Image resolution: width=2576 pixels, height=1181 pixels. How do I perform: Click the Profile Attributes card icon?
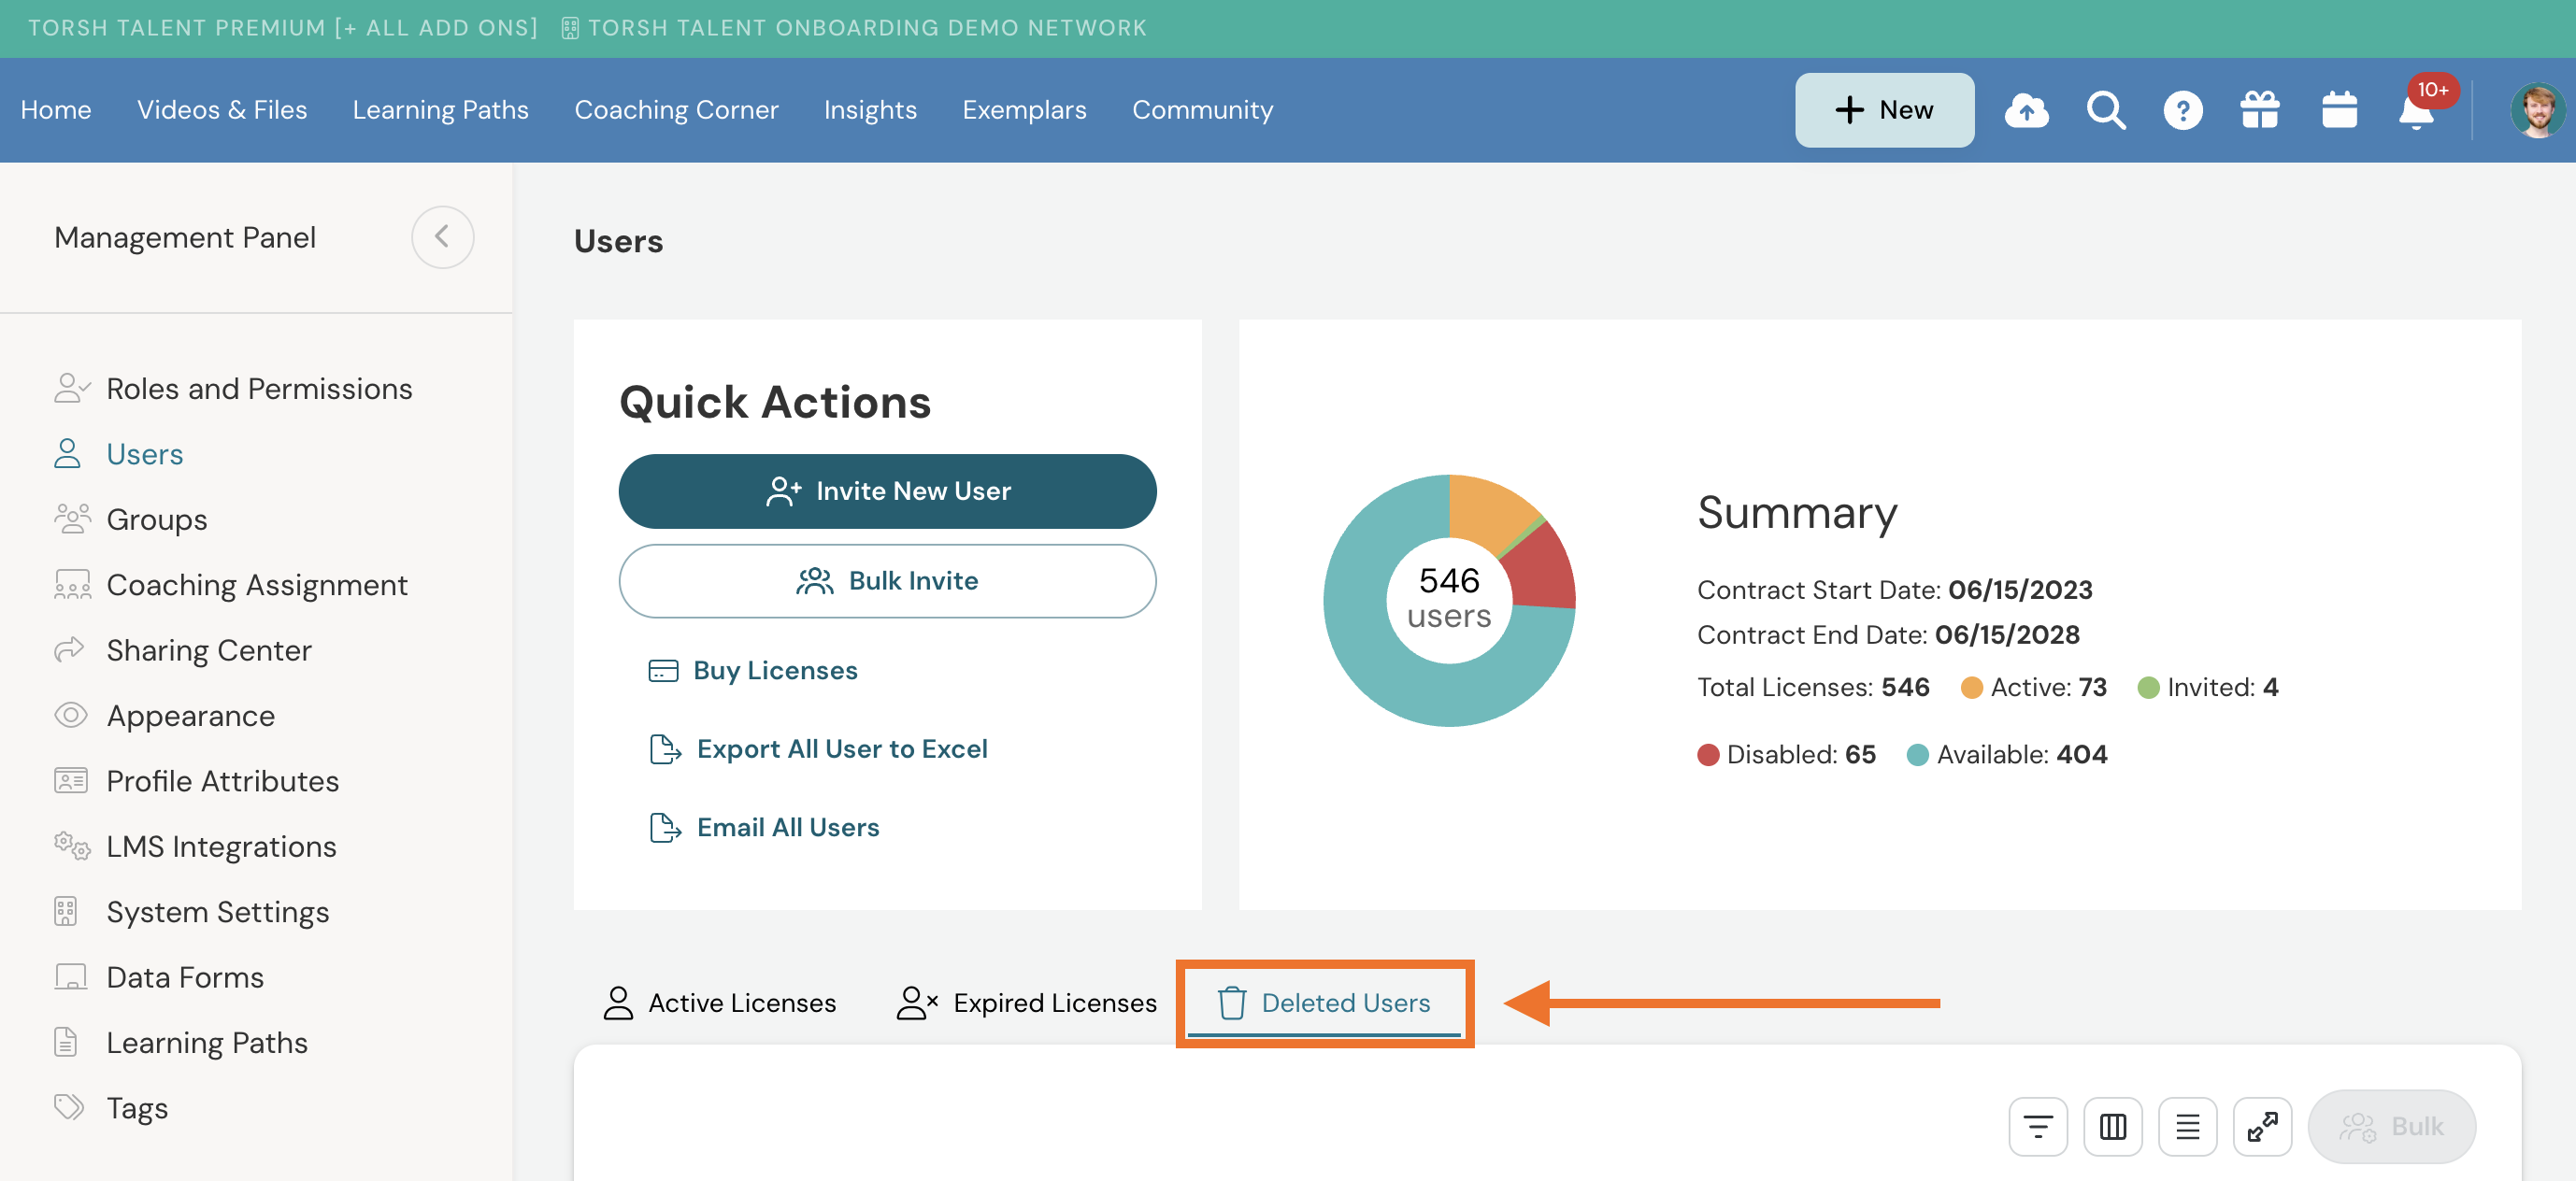point(70,780)
